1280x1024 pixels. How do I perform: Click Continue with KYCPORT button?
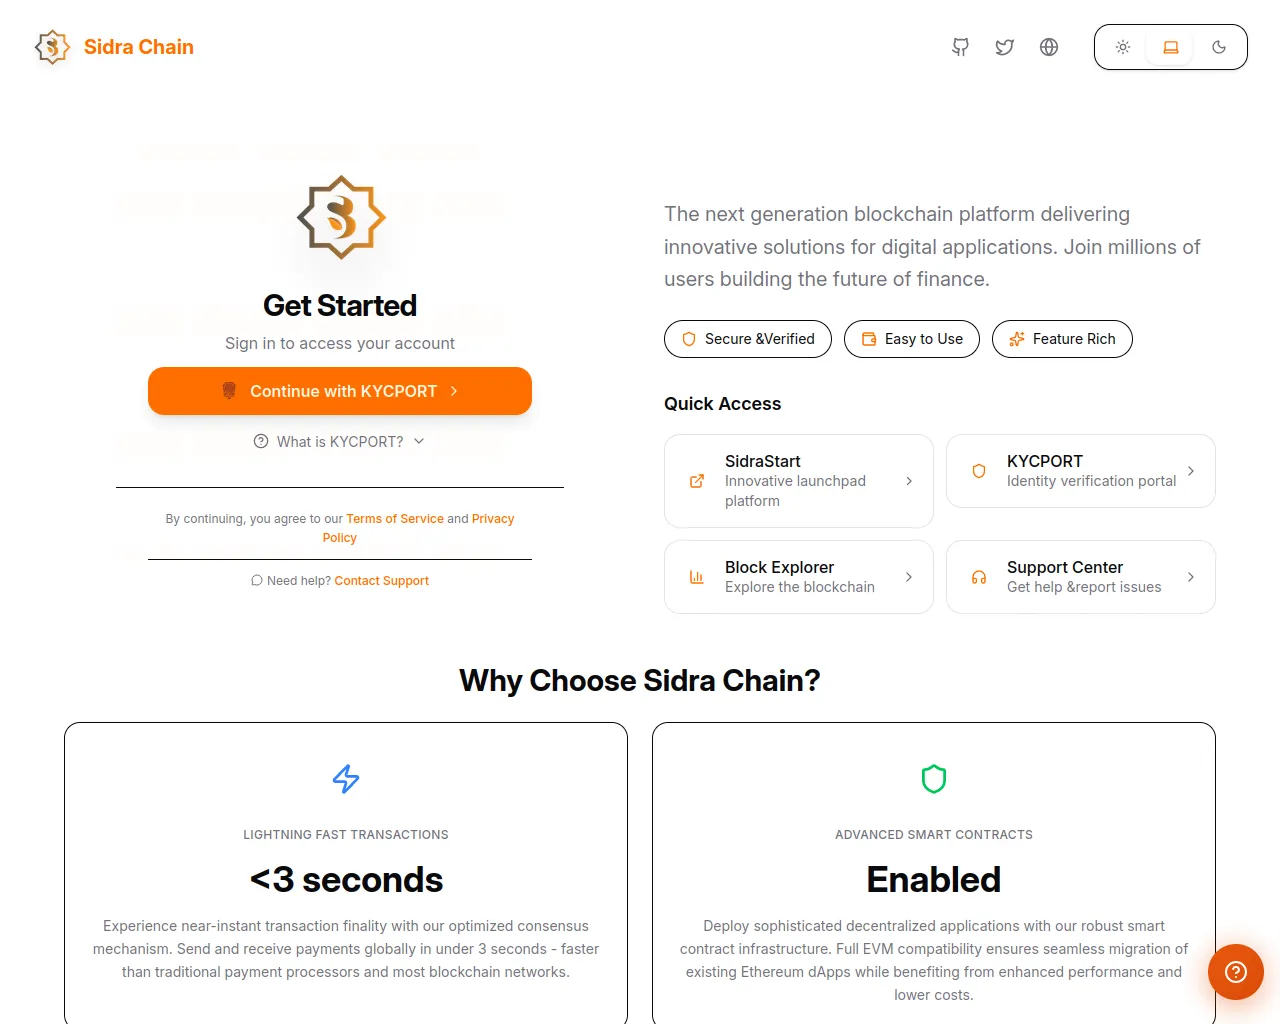[x=340, y=391]
